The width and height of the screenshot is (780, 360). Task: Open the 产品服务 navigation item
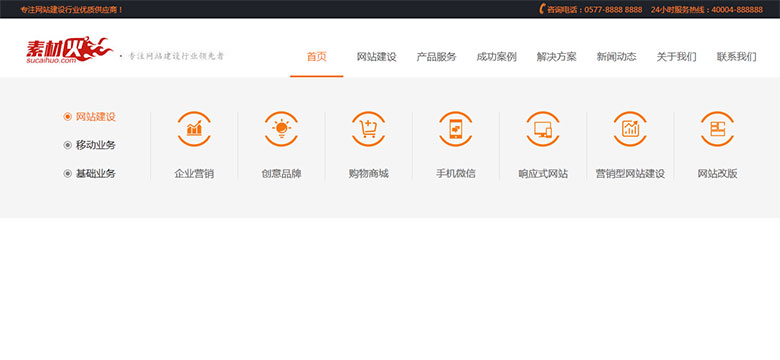coord(436,57)
